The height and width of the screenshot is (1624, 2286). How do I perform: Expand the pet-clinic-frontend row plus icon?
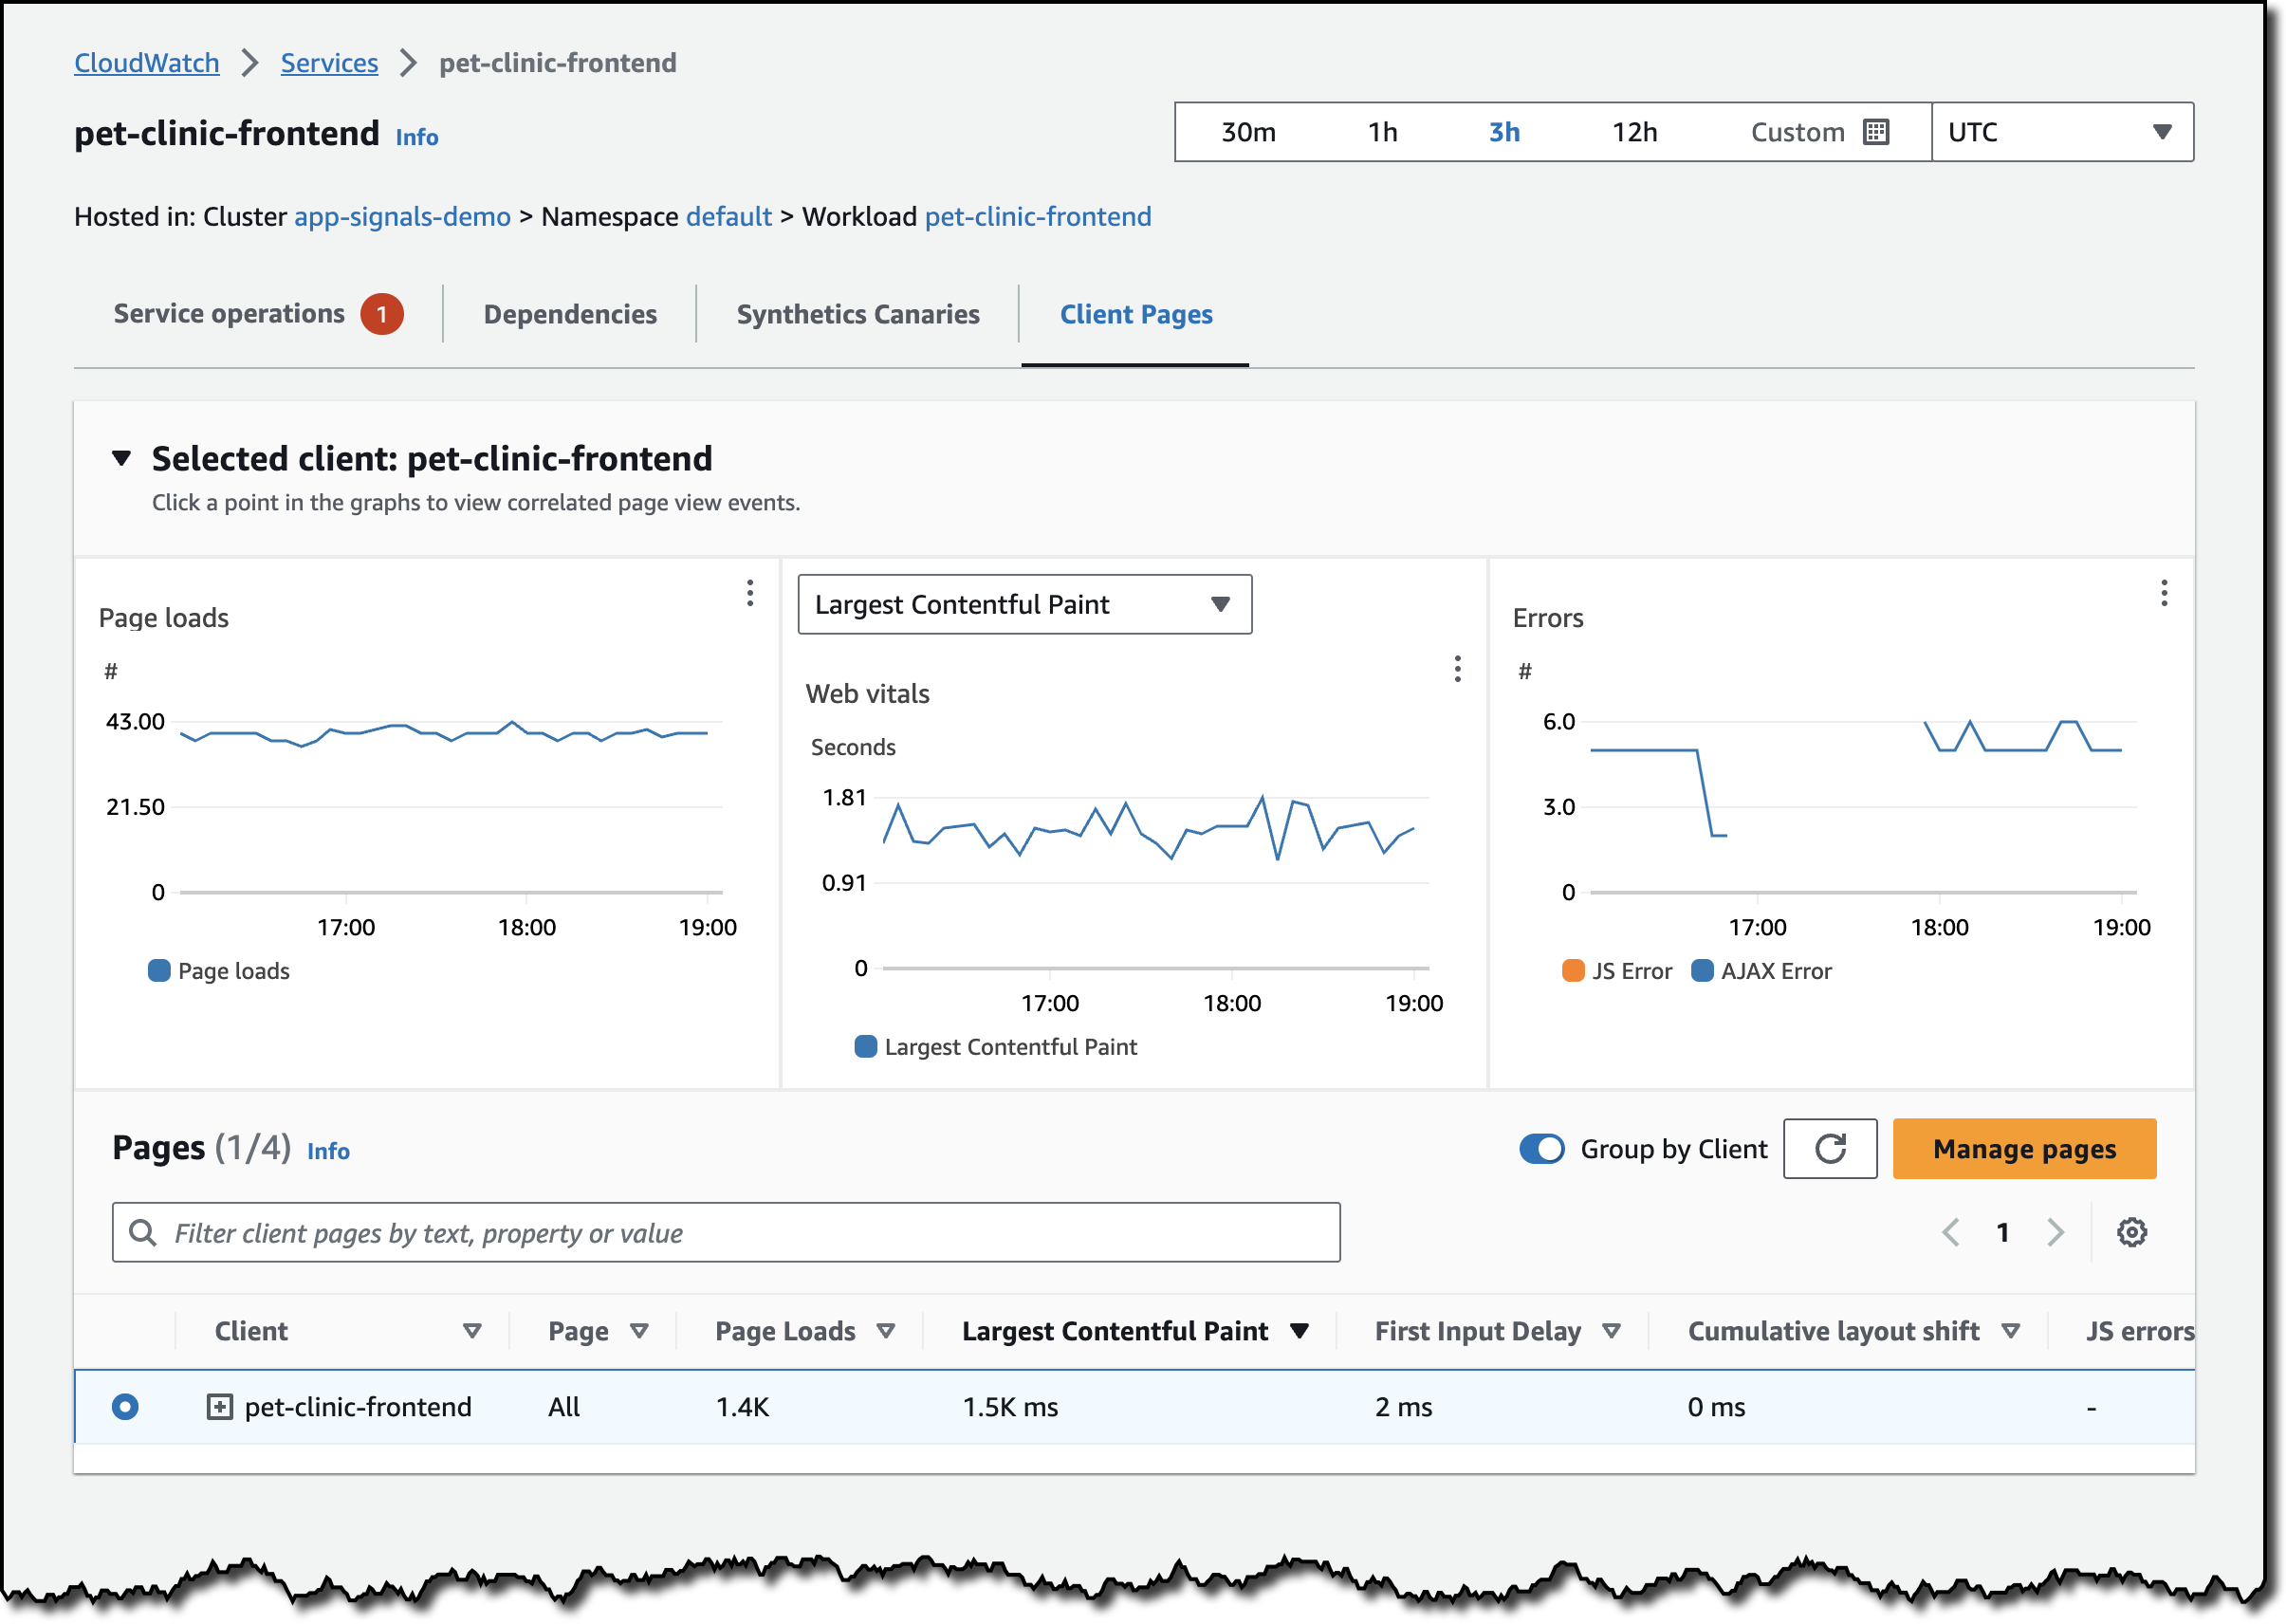point(219,1407)
